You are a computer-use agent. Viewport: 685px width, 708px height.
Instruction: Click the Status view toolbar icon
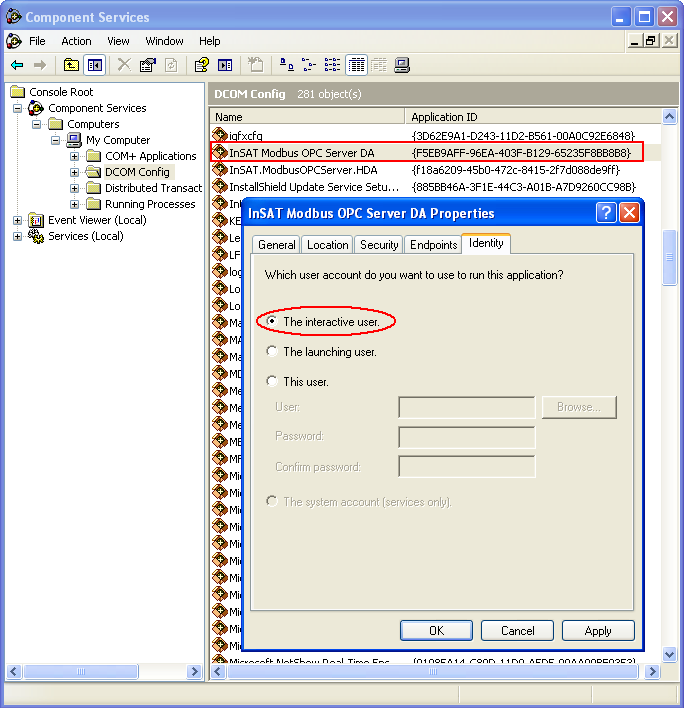click(379, 65)
